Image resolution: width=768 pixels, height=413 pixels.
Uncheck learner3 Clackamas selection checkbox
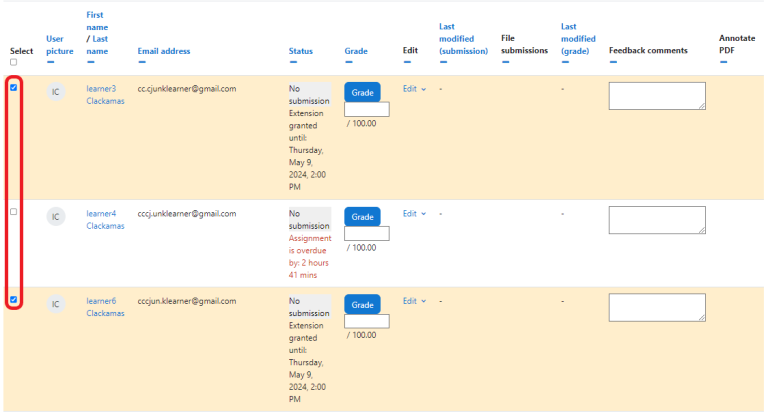pos(14,88)
